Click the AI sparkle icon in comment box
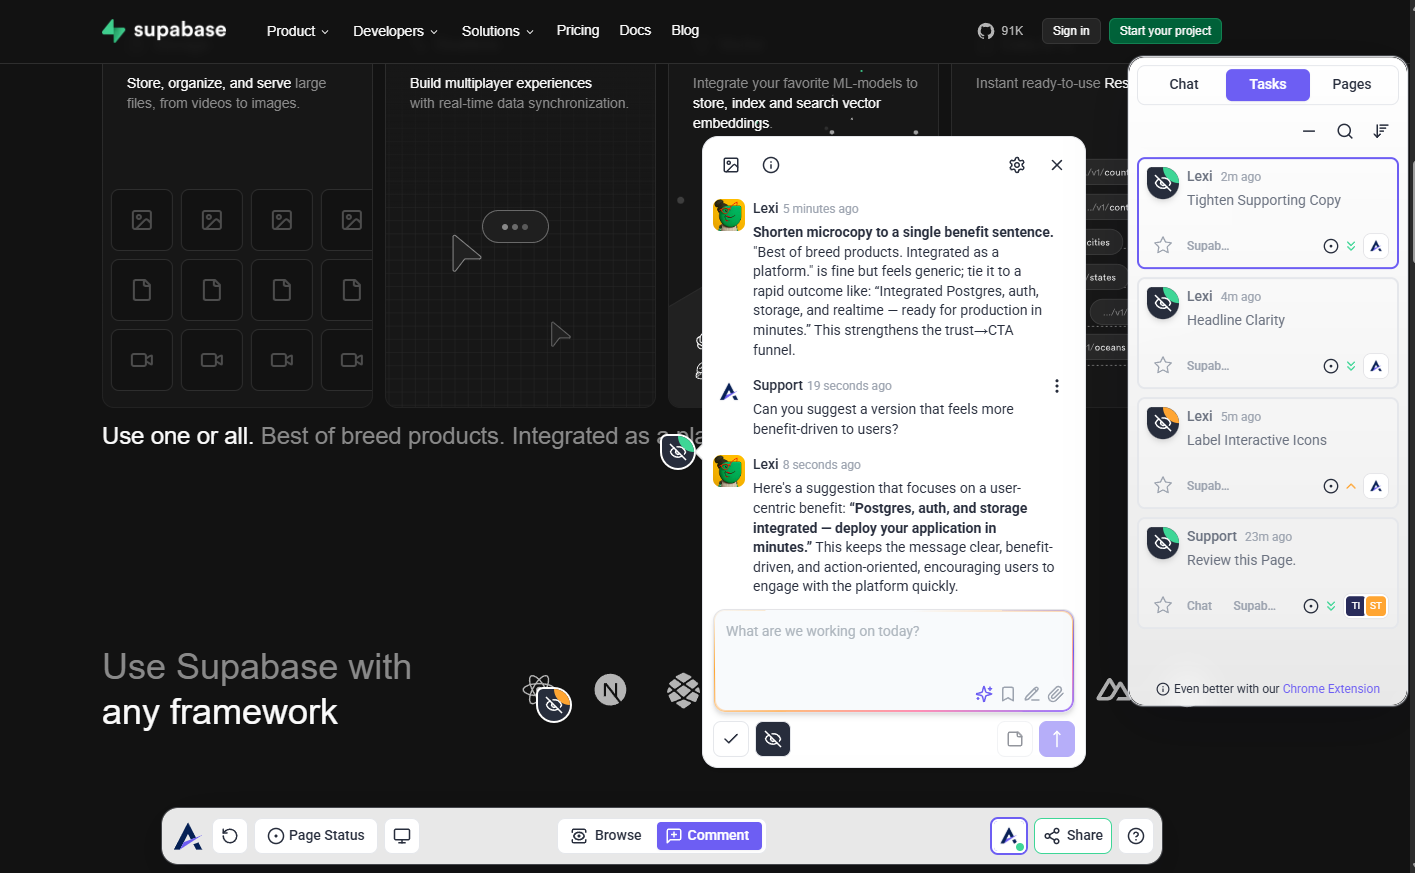This screenshot has height=873, width=1415. point(984,694)
